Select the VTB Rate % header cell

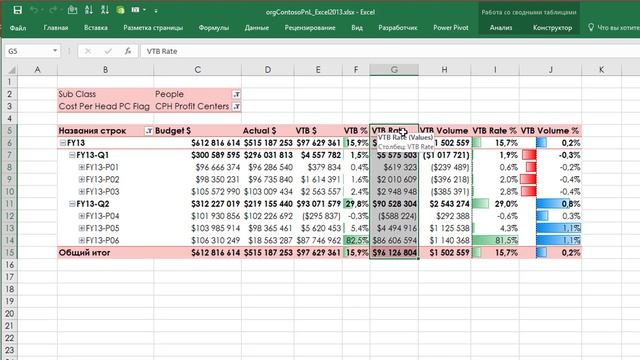(x=495, y=131)
